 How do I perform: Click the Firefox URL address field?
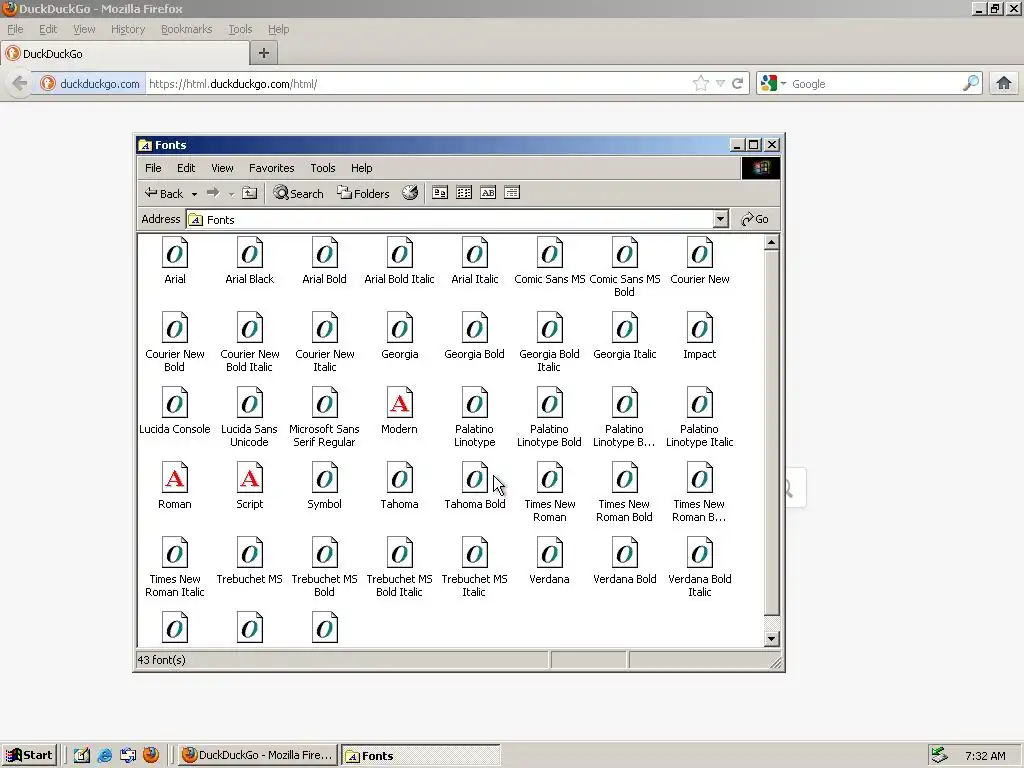coord(418,84)
